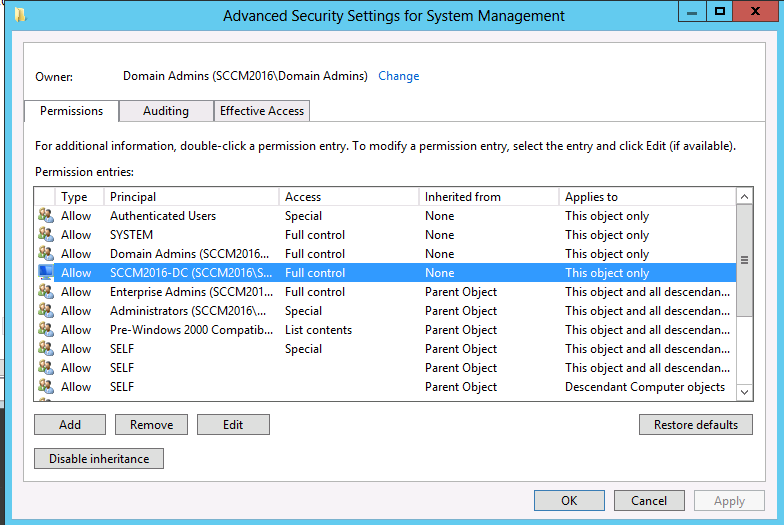Viewport: 784px width, 525px height.
Task: Click the permission list scroll down arrow
Action: (x=744, y=392)
